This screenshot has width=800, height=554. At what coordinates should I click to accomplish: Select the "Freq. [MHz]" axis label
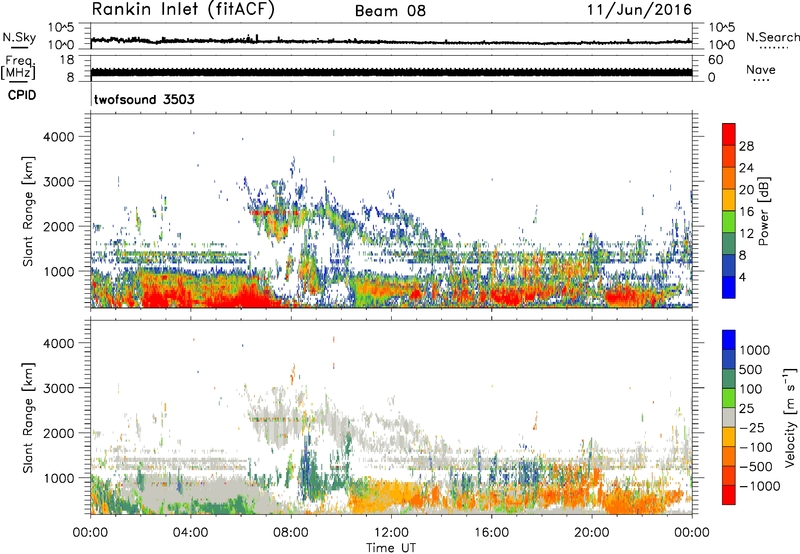point(18,67)
